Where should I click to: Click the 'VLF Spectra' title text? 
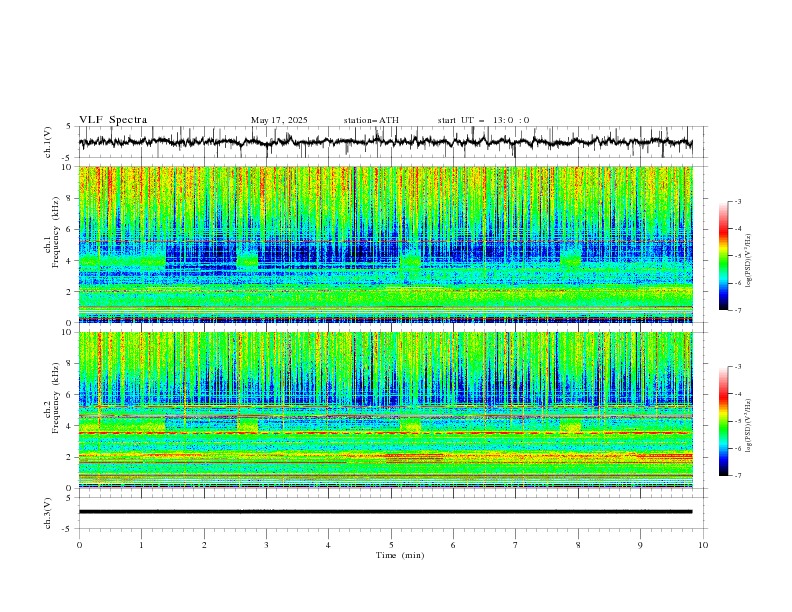(x=113, y=120)
